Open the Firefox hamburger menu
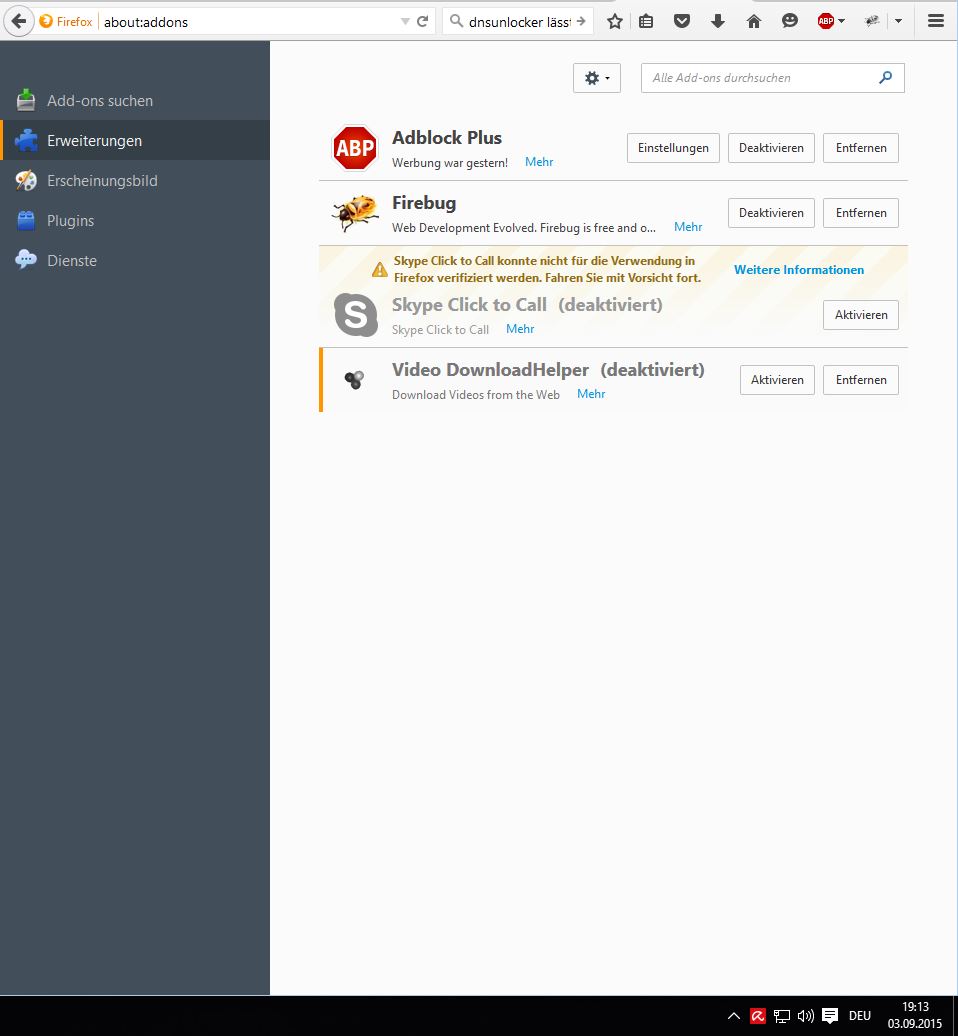The image size is (958, 1036). coord(936,21)
